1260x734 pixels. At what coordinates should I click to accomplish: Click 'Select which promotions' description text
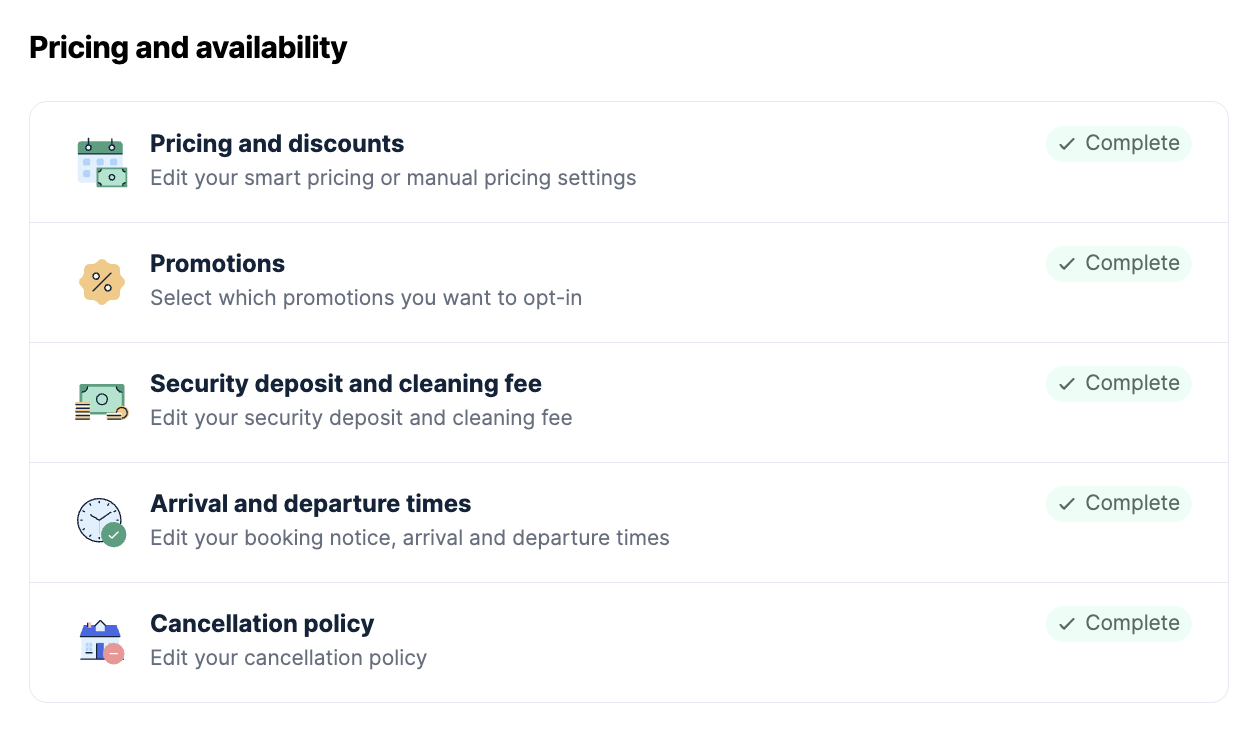click(366, 298)
